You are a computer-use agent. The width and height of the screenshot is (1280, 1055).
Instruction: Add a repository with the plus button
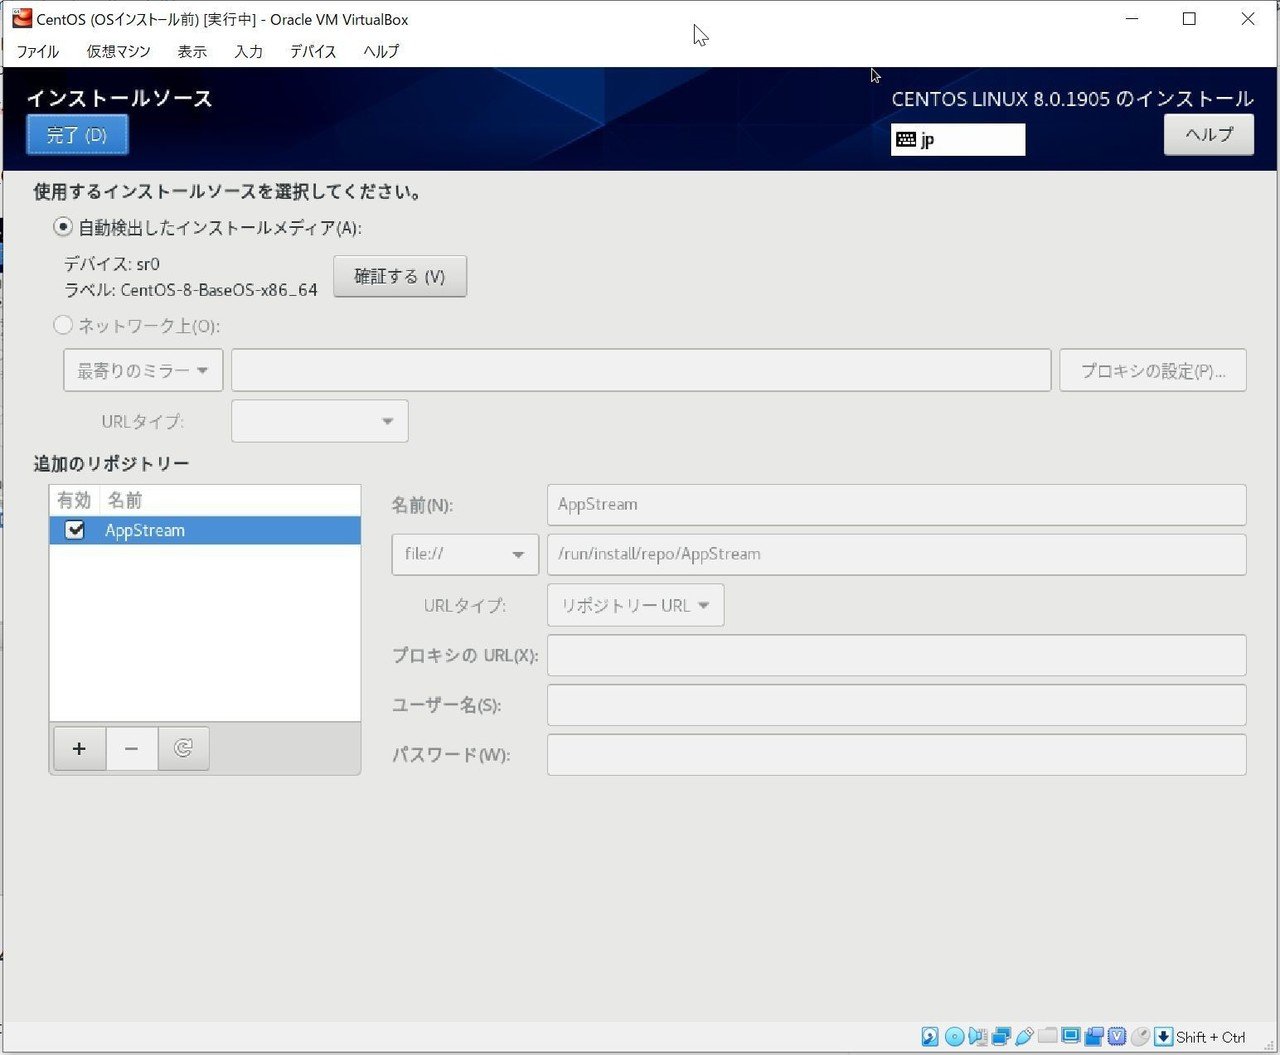click(79, 748)
